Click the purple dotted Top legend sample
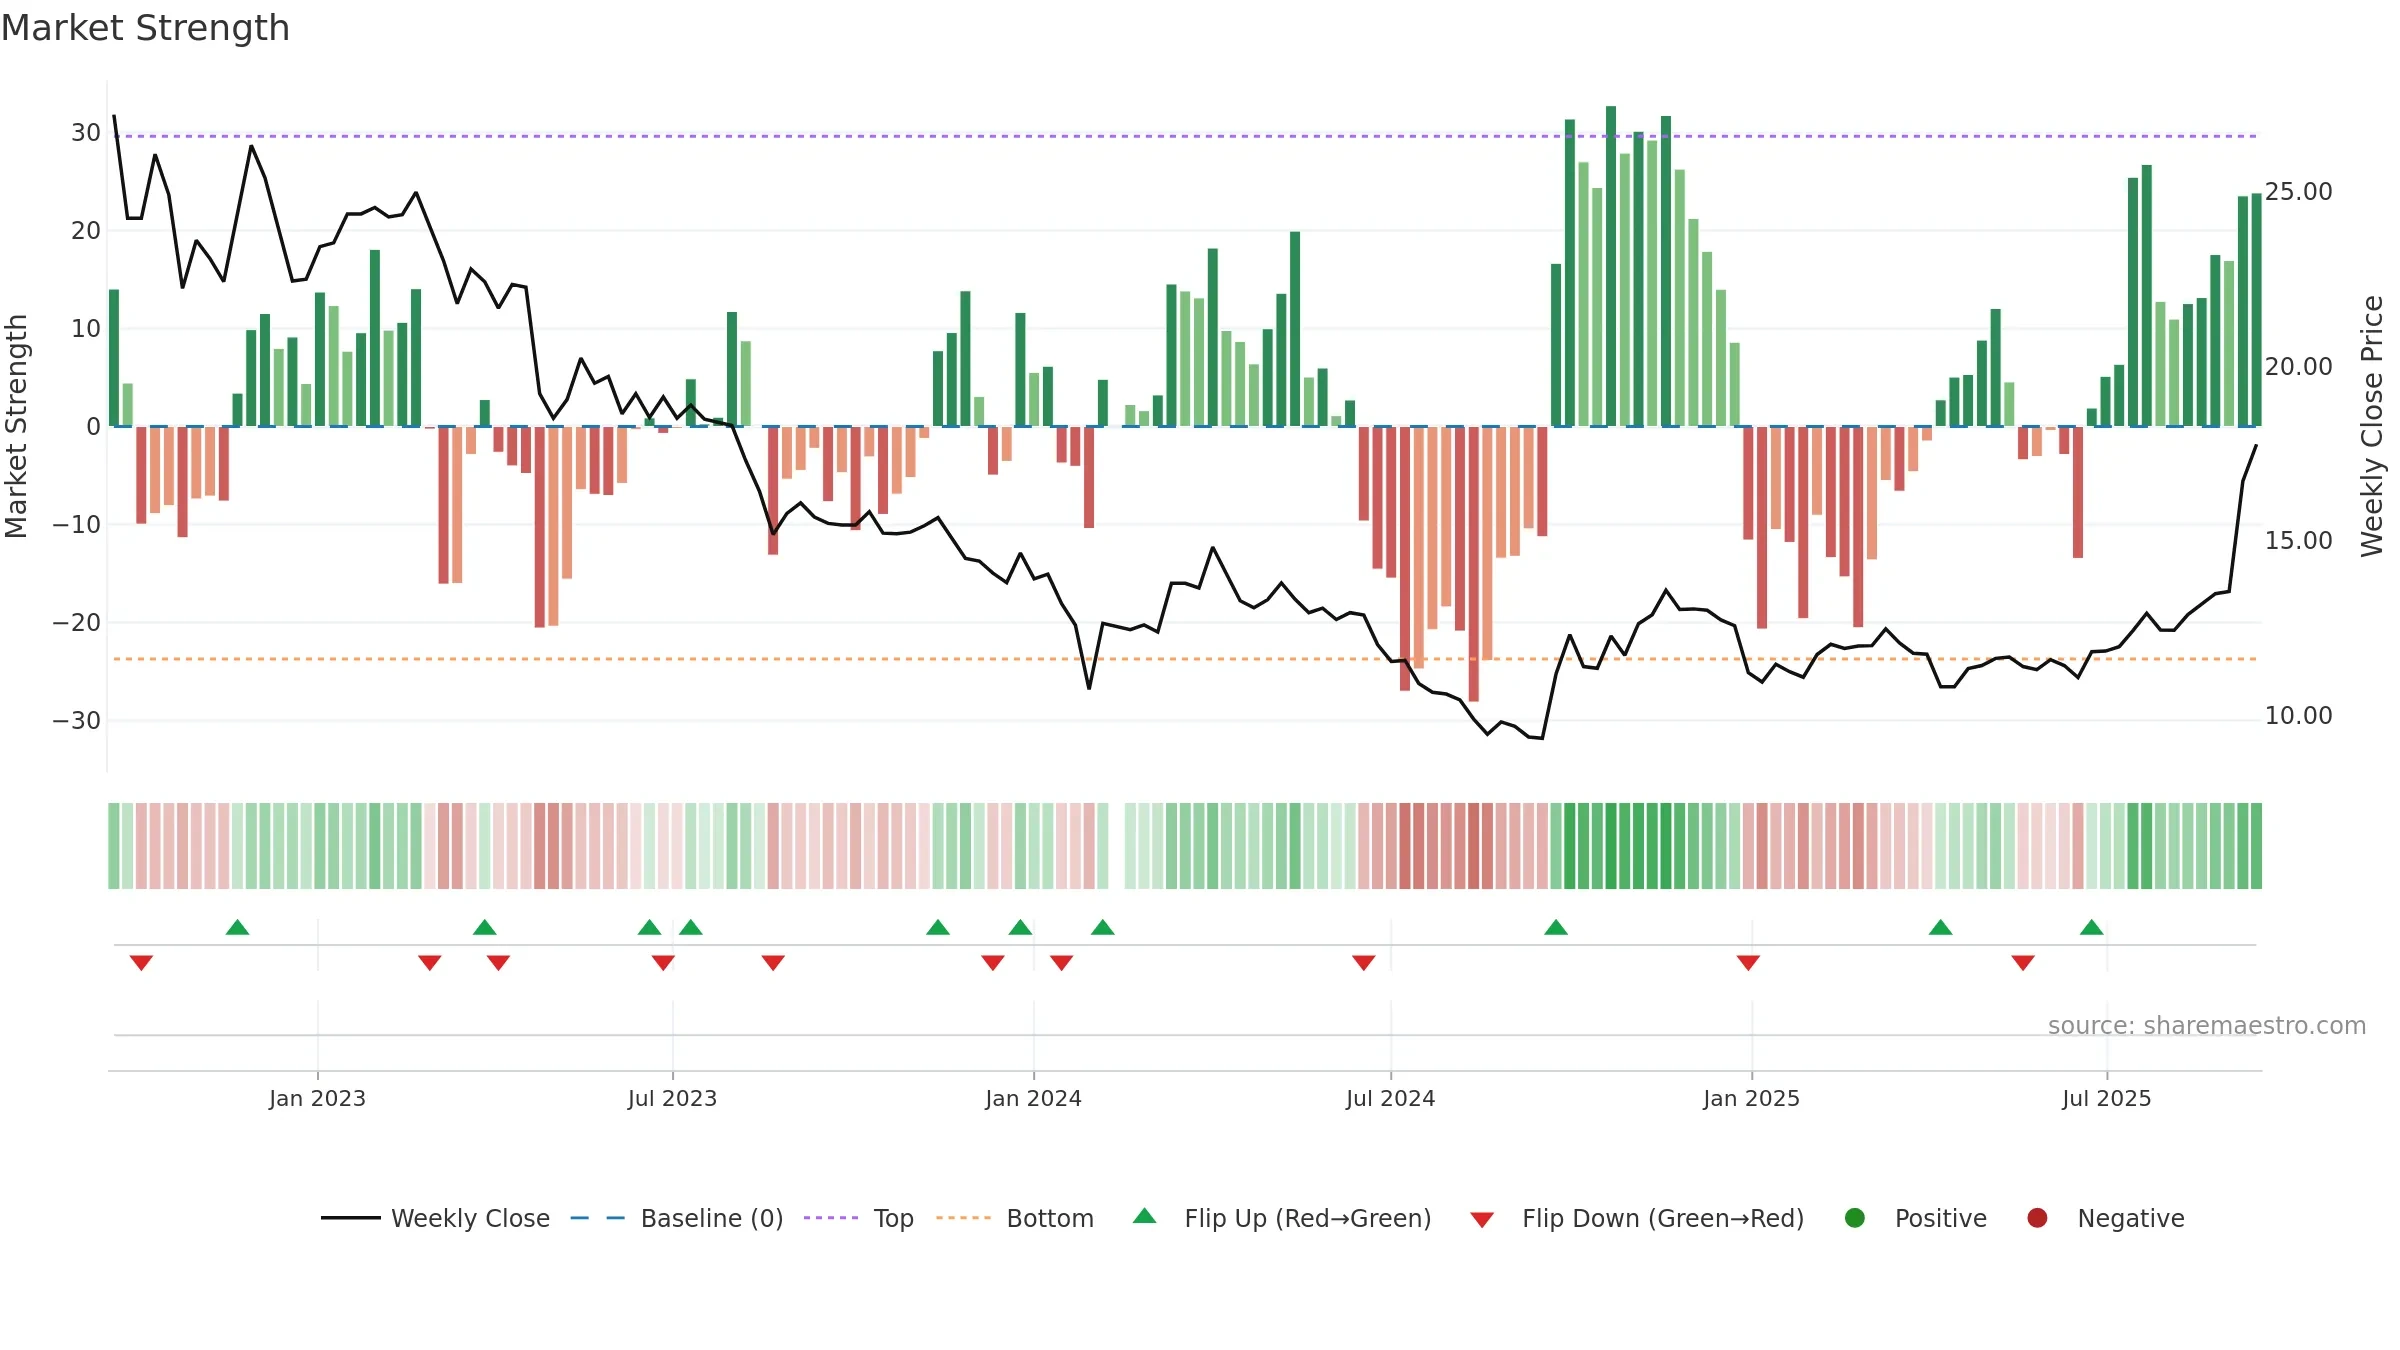Screen dimensions: 2400x1350 click(831, 1218)
